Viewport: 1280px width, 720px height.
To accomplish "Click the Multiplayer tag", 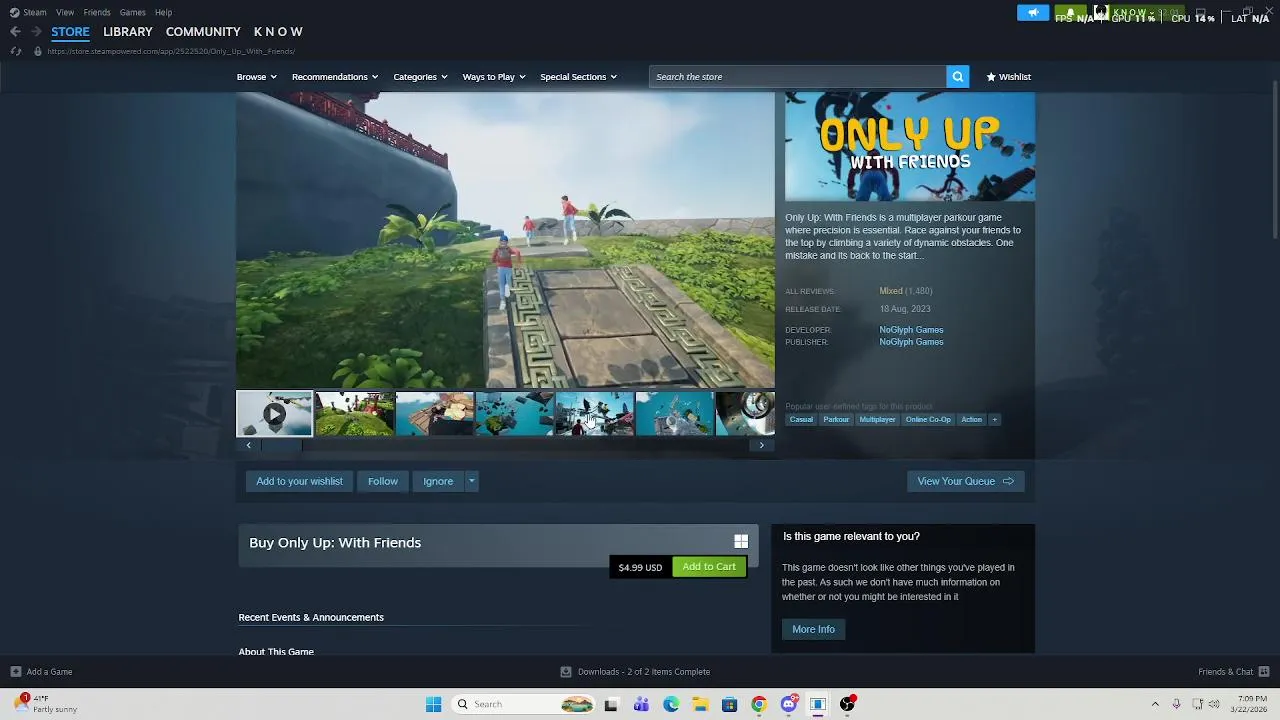I will [877, 420].
